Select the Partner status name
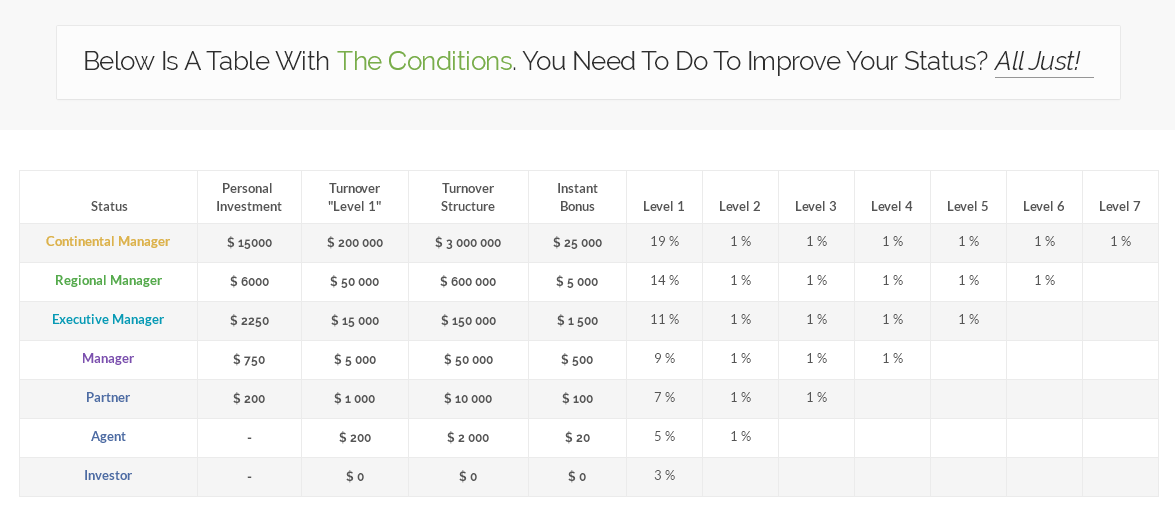 108,397
